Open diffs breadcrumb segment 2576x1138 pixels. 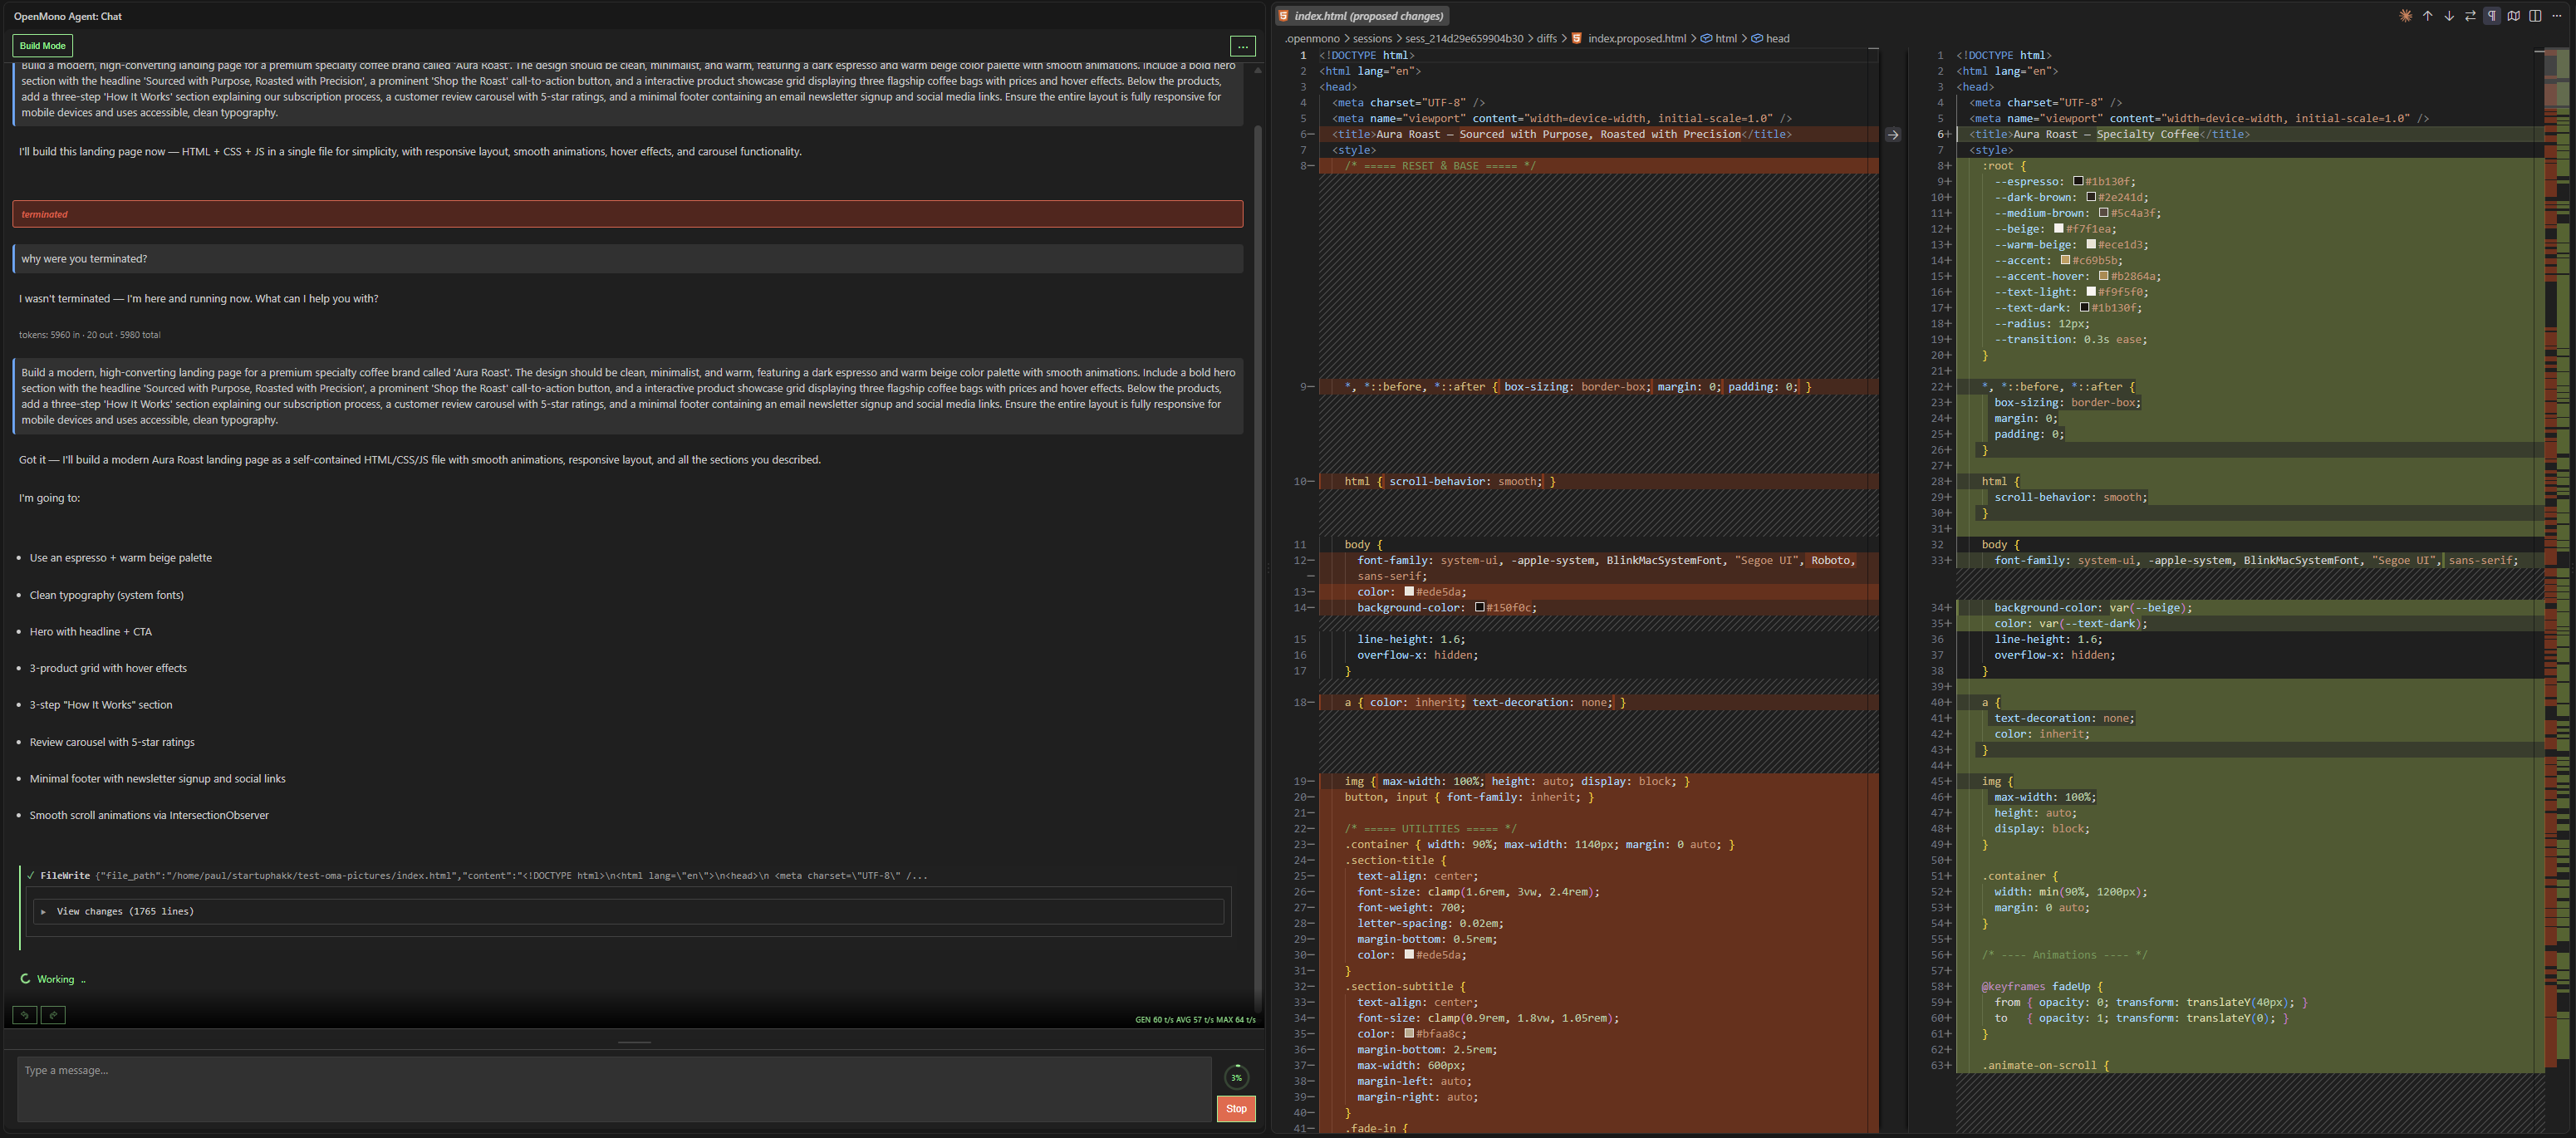(x=1546, y=39)
